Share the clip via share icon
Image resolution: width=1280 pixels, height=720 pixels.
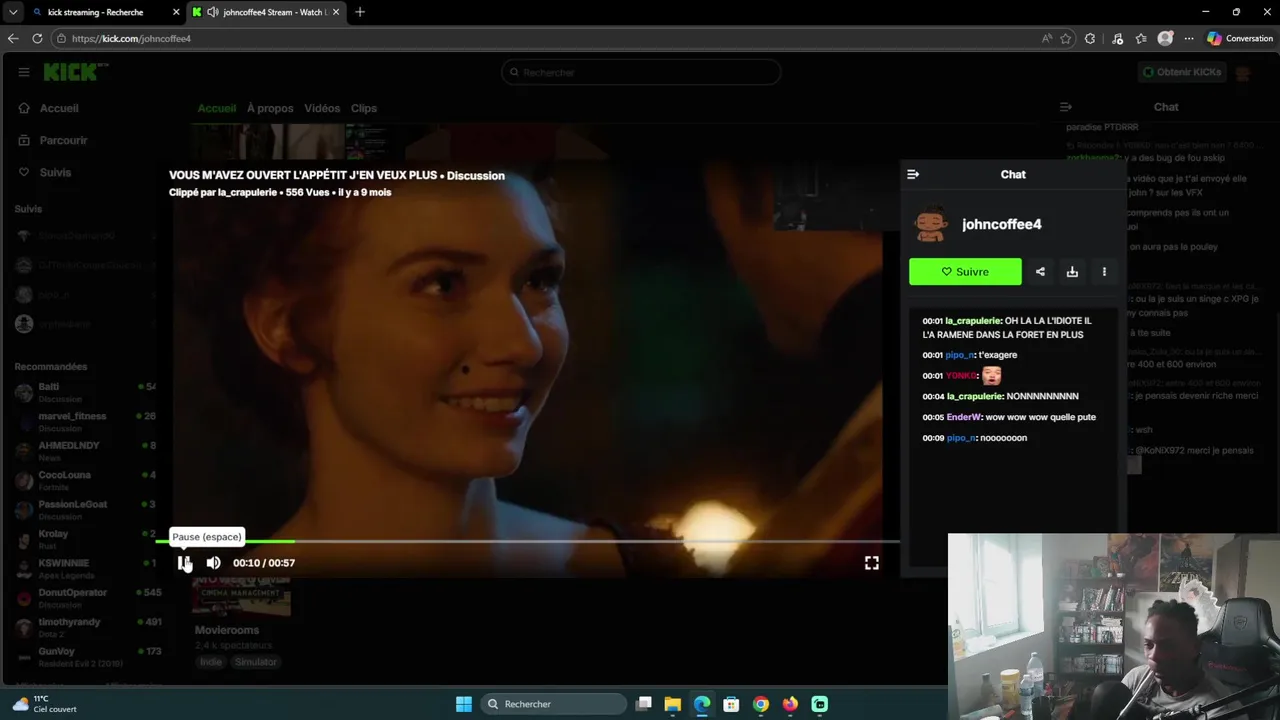(1040, 271)
